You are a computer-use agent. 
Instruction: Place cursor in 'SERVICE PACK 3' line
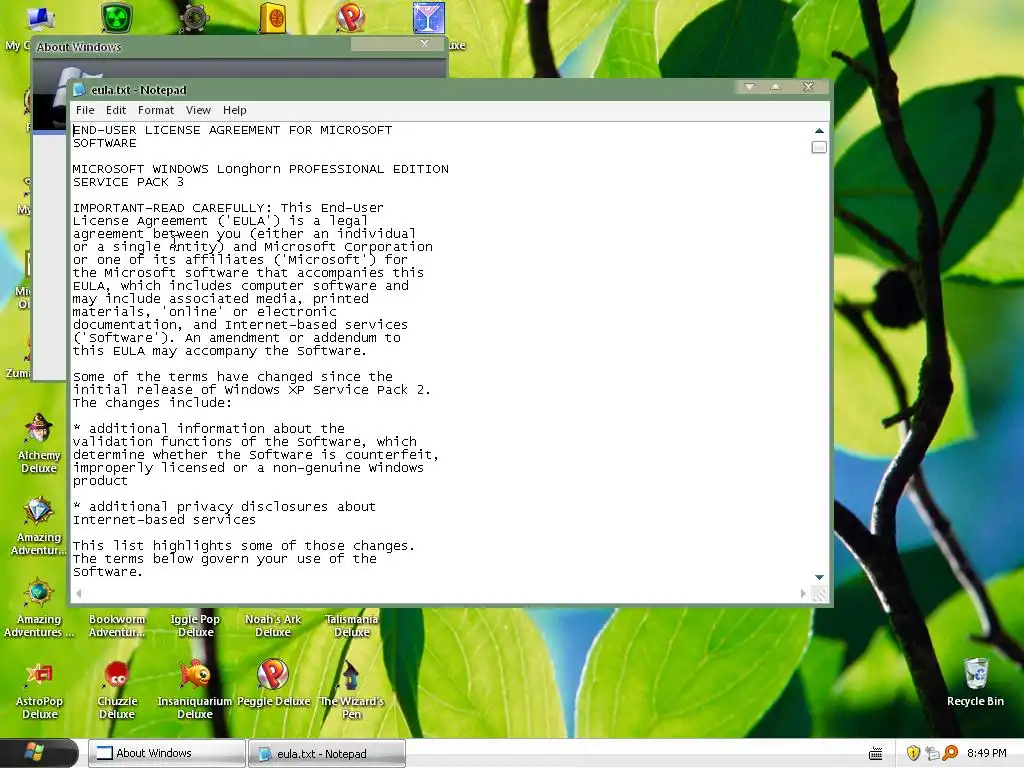pos(128,182)
